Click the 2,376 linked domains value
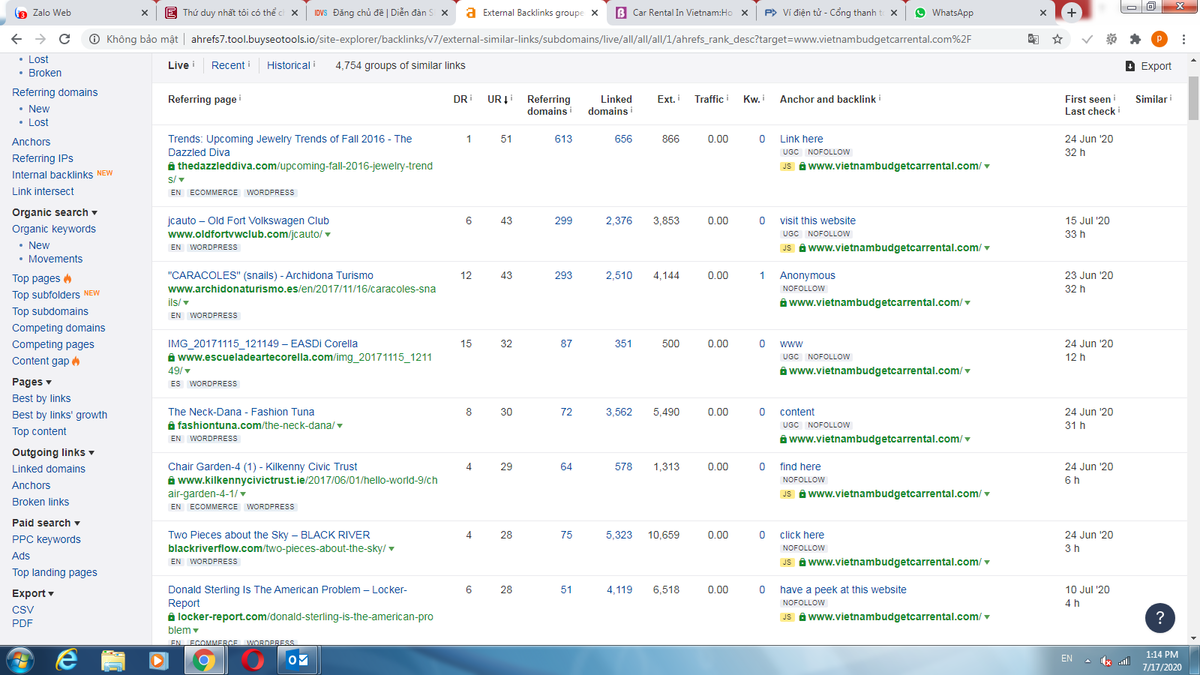The height and width of the screenshot is (675, 1200). point(618,221)
